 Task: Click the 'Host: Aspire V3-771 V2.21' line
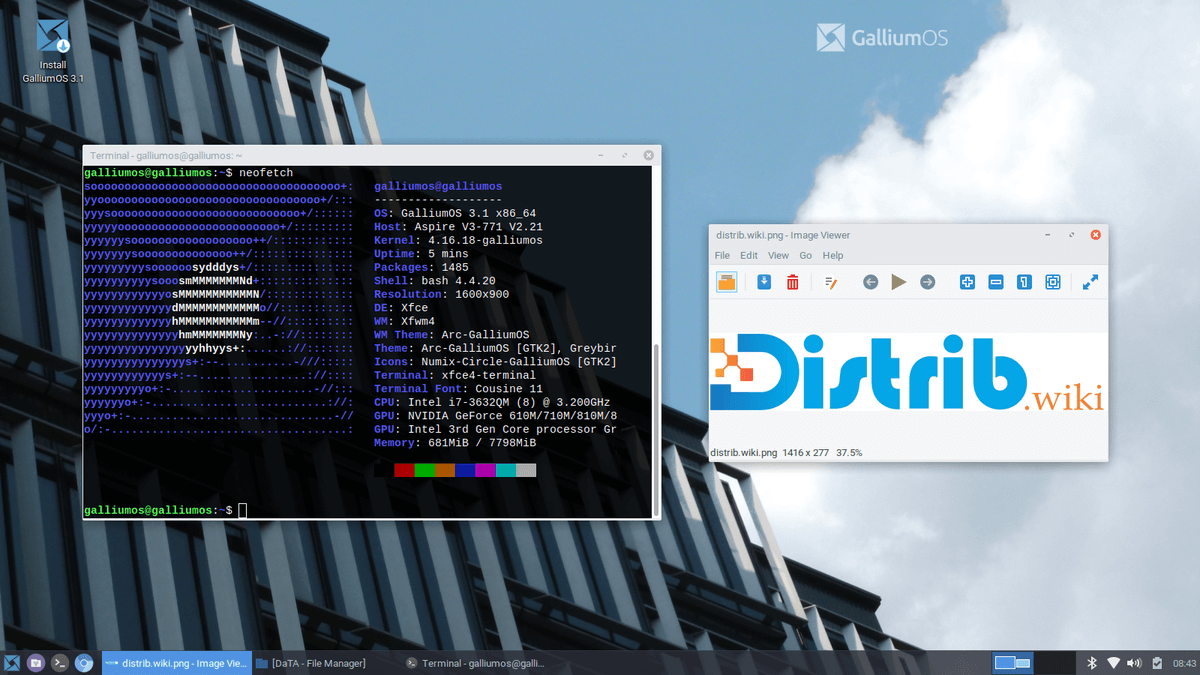tap(458, 227)
